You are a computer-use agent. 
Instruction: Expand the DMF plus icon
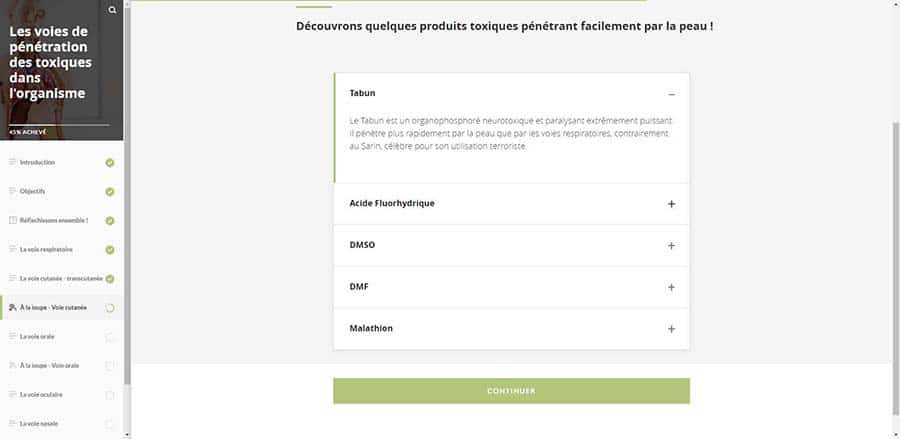[x=671, y=287]
